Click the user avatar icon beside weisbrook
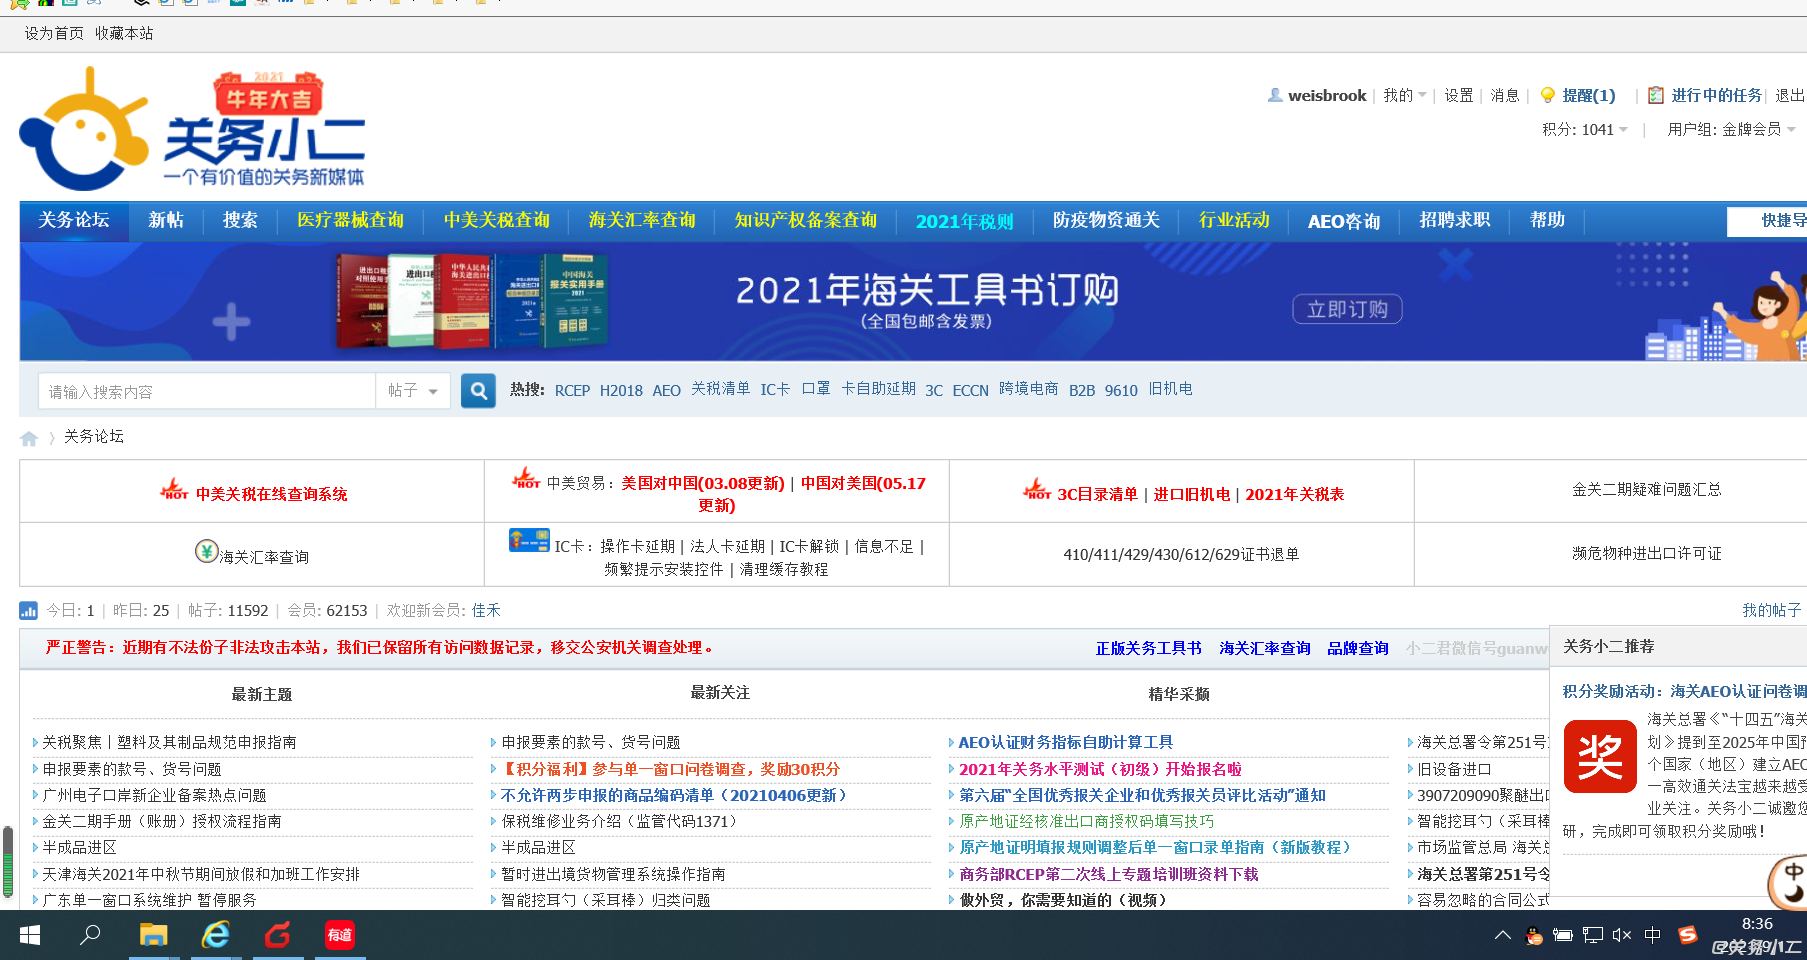 tap(1275, 95)
